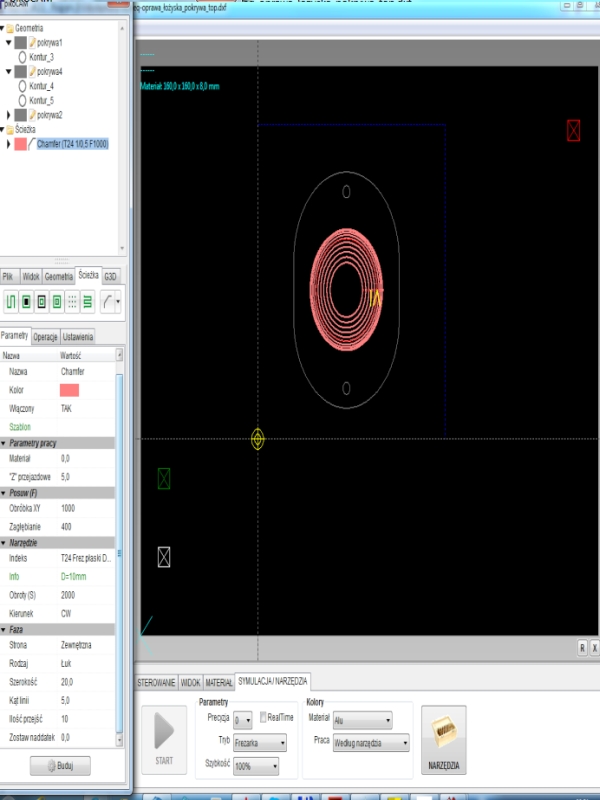
Task: Click the X button at canvas corner
Action: click(x=594, y=647)
